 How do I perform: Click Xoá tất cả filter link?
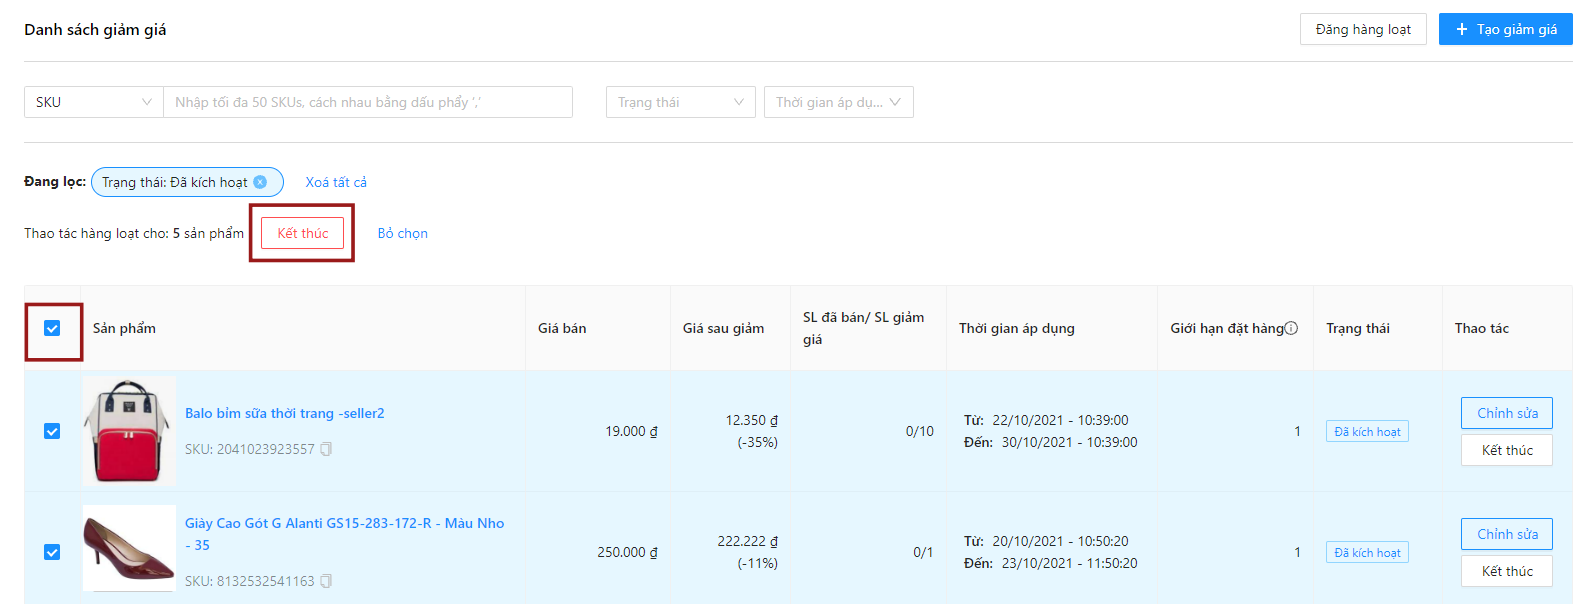click(336, 182)
